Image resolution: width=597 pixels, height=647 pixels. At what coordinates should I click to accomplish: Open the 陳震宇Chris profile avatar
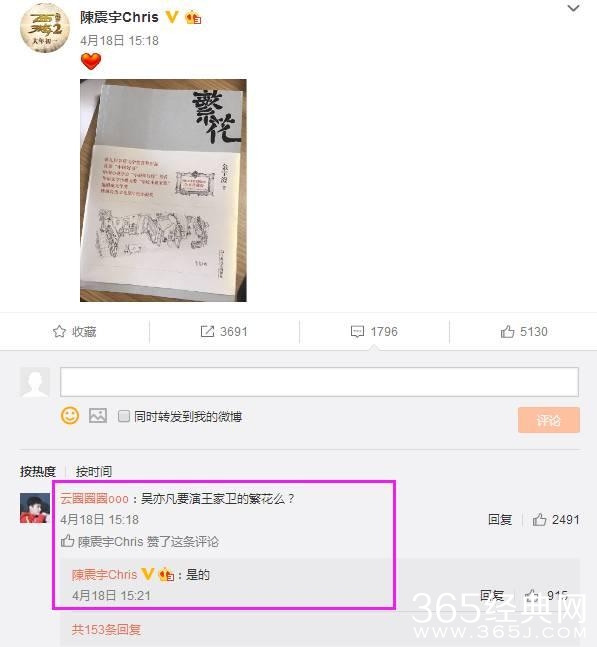[x=45, y=28]
